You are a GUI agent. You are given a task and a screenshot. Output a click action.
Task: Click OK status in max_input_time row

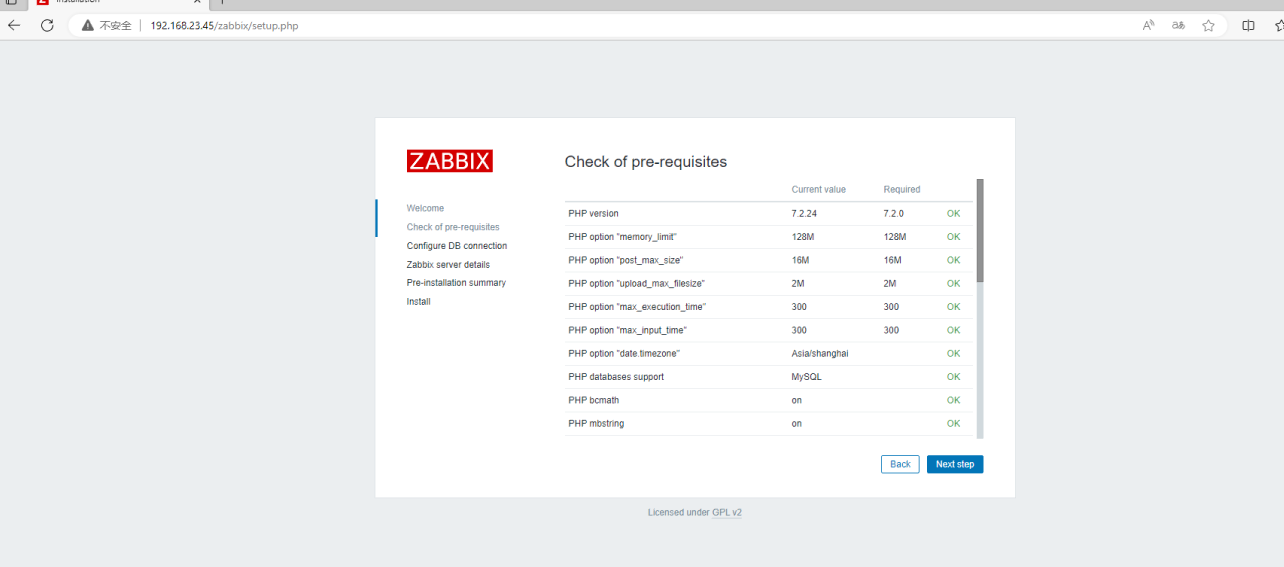pos(953,330)
